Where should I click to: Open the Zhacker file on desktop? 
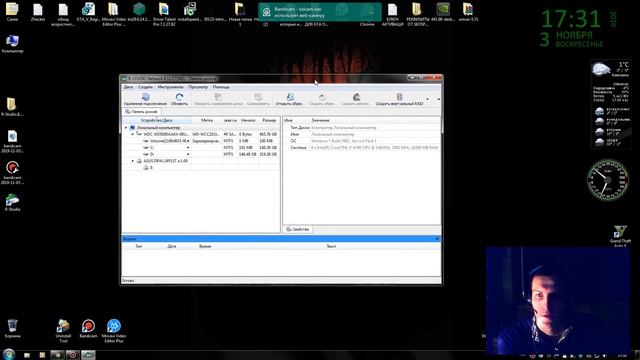tap(38, 12)
